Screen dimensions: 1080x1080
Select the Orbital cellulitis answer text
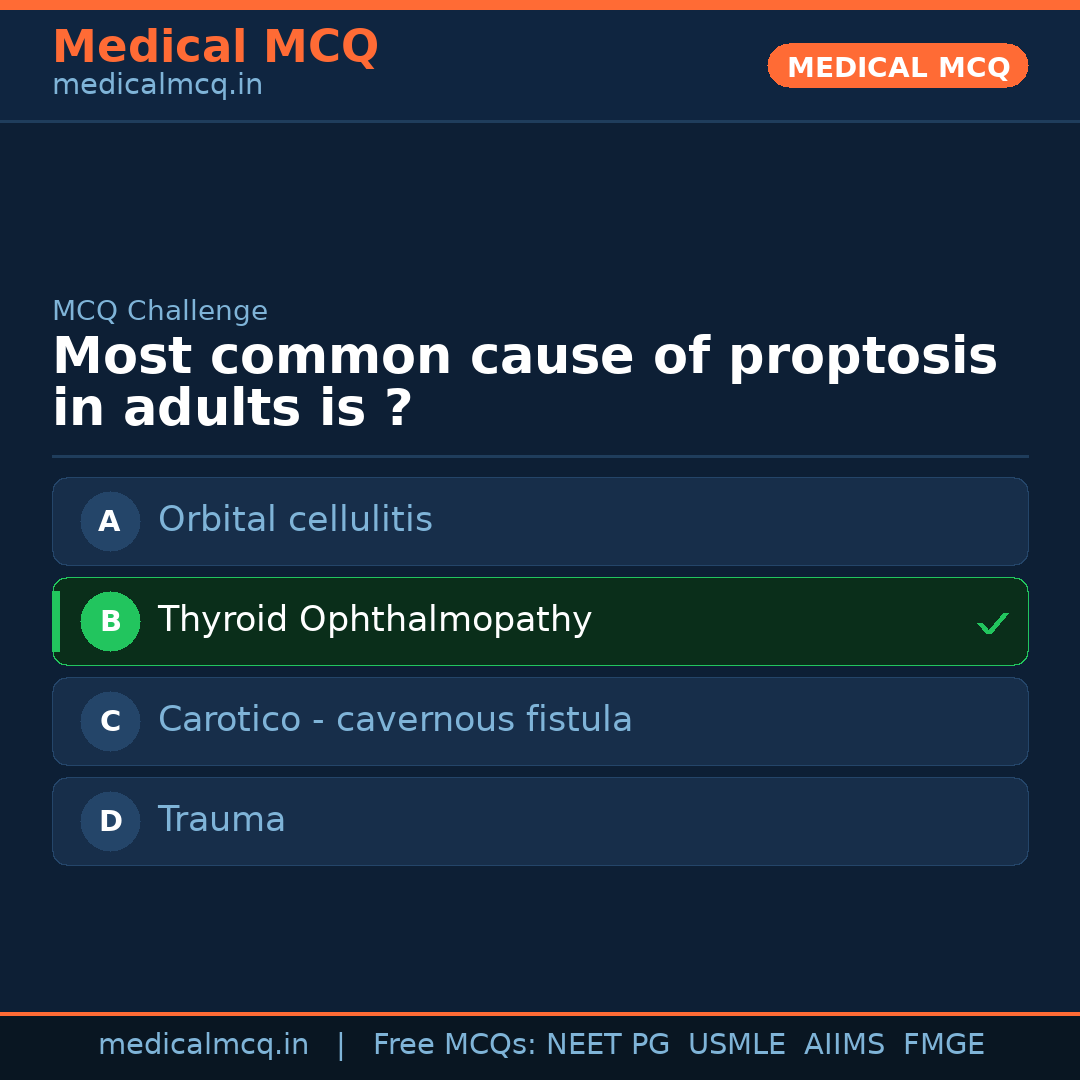[295, 520]
